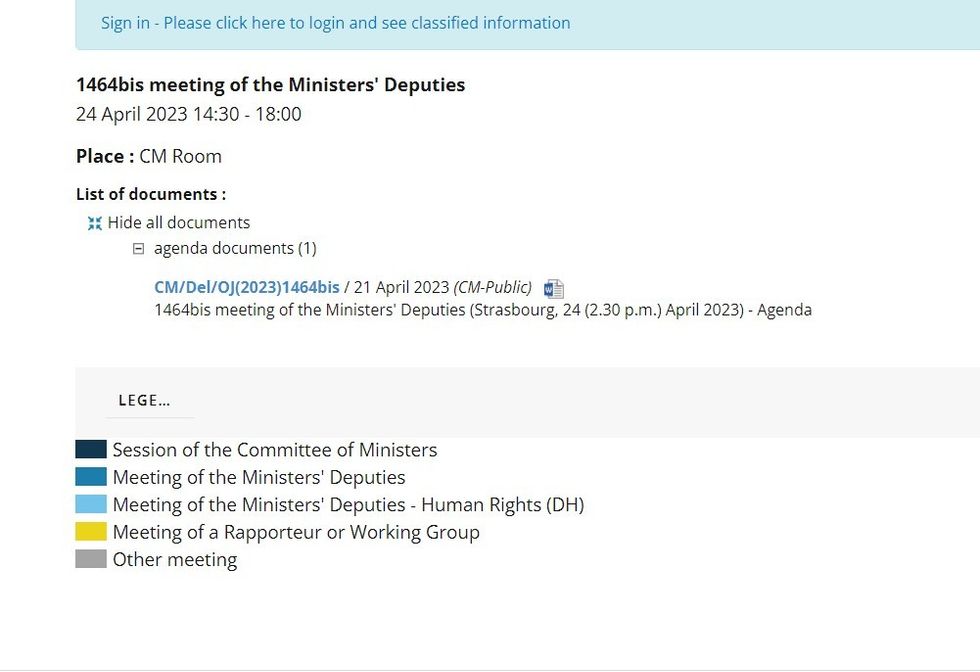Click the yellow Rapporteur legend swatch
980x672 pixels.
[91, 532]
